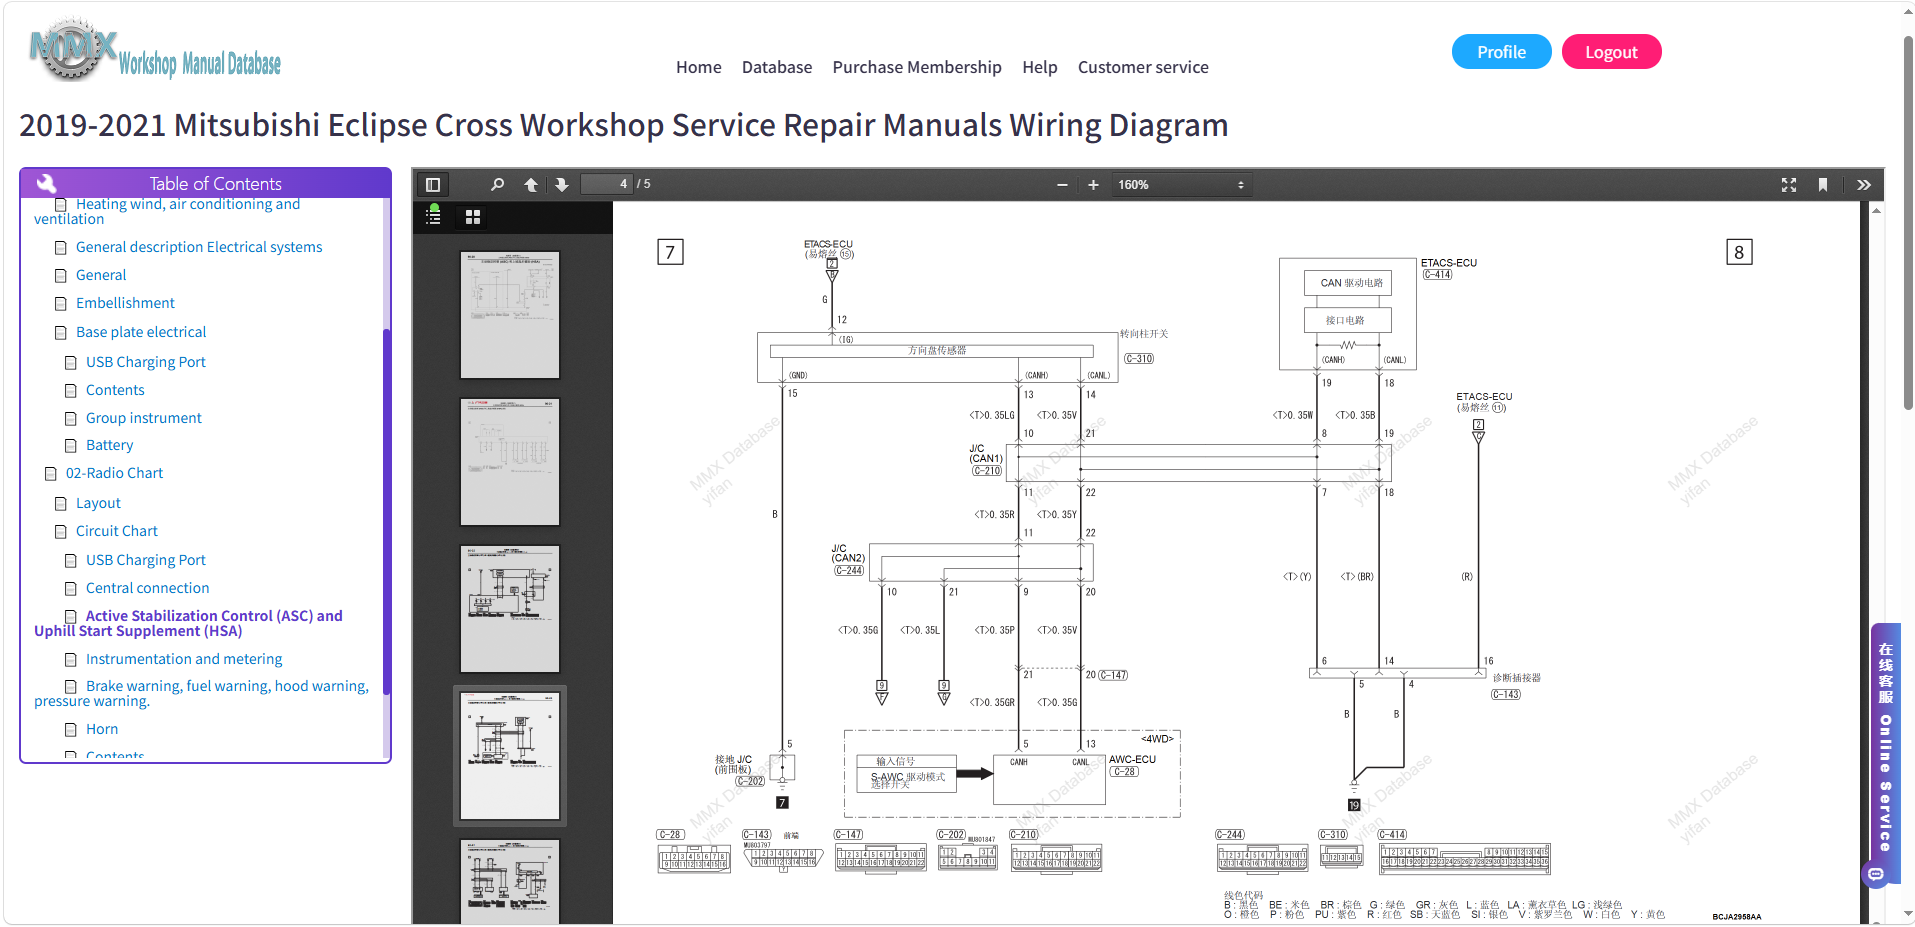This screenshot has height=927, width=1915.
Task: Click the Logout button
Action: point(1611,52)
